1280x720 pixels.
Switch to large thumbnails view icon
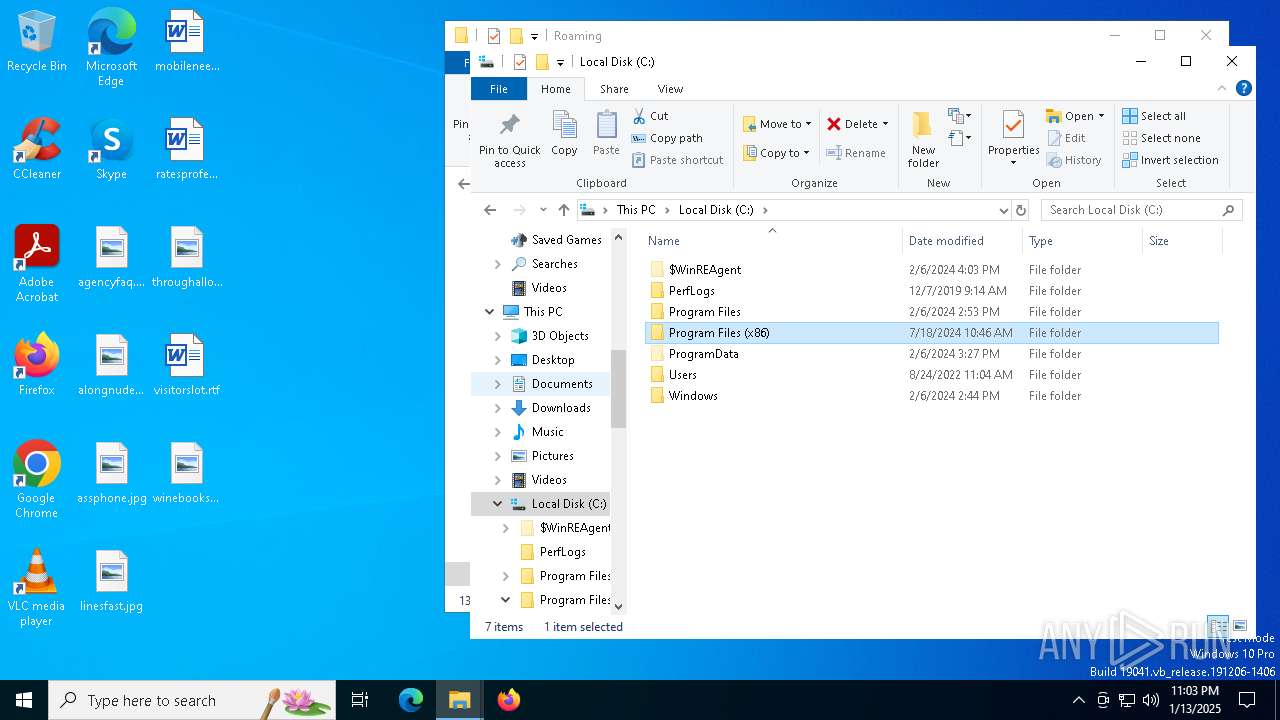point(1240,627)
